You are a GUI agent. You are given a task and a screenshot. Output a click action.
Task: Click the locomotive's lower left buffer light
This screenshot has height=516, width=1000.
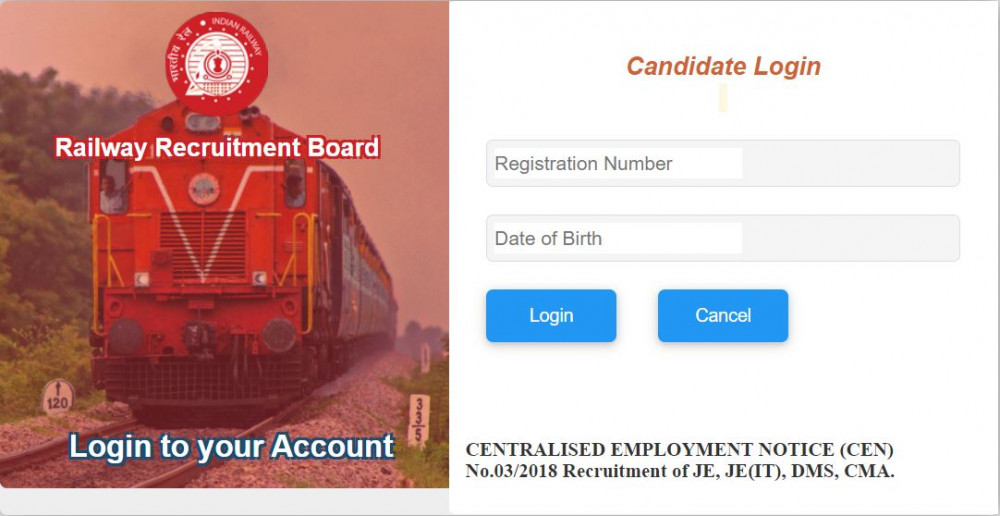pyautogui.click(x=125, y=335)
